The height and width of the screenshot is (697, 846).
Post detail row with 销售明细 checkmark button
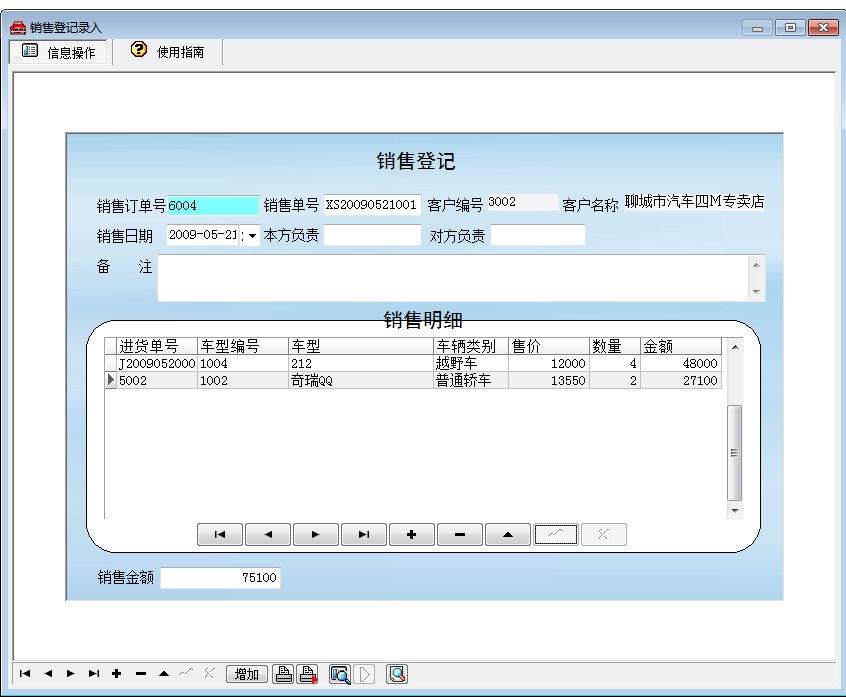click(x=556, y=535)
